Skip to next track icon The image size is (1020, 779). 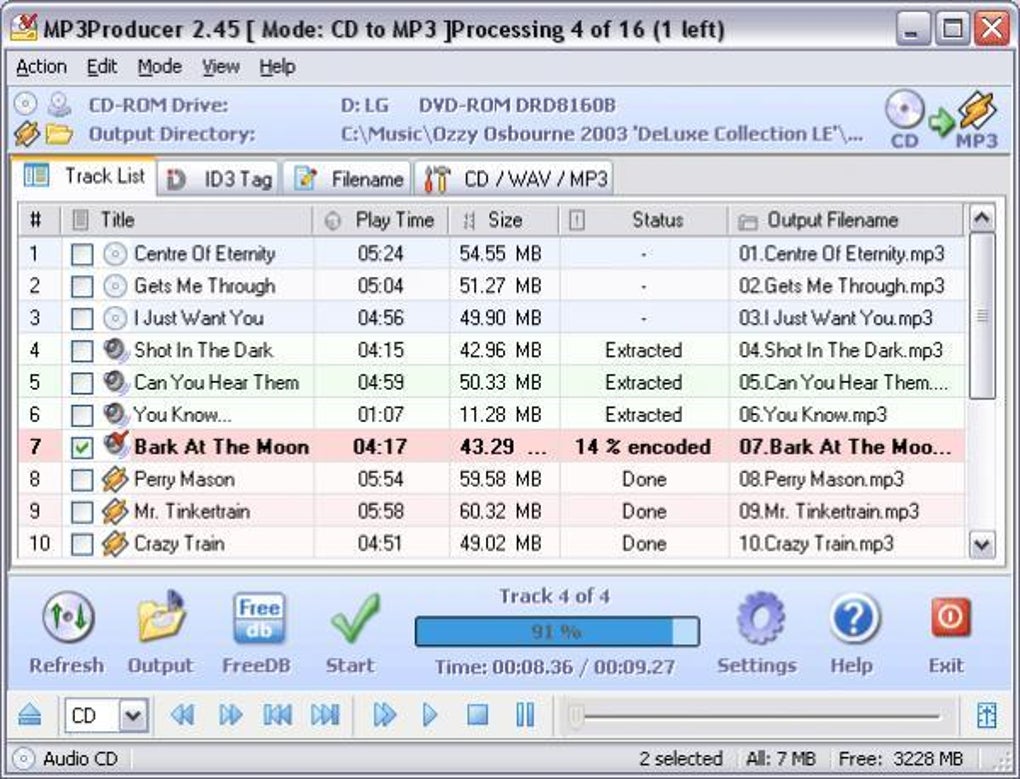coord(325,715)
